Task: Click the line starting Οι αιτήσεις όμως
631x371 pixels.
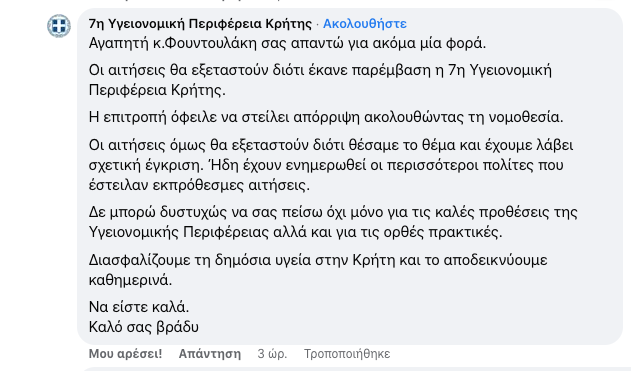Action: 331,145
